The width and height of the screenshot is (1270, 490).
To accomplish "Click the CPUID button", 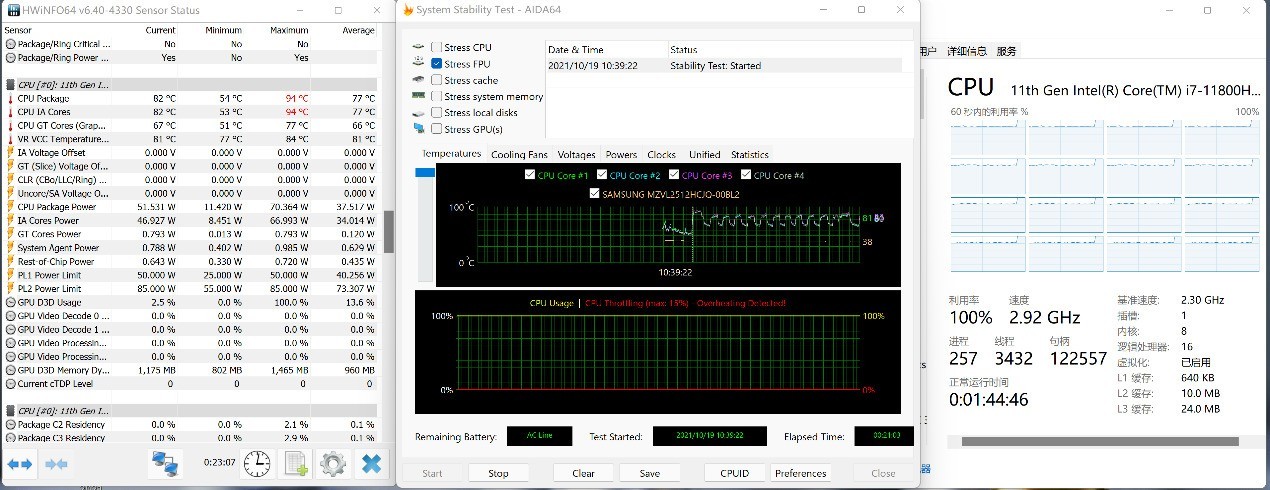I will point(734,473).
